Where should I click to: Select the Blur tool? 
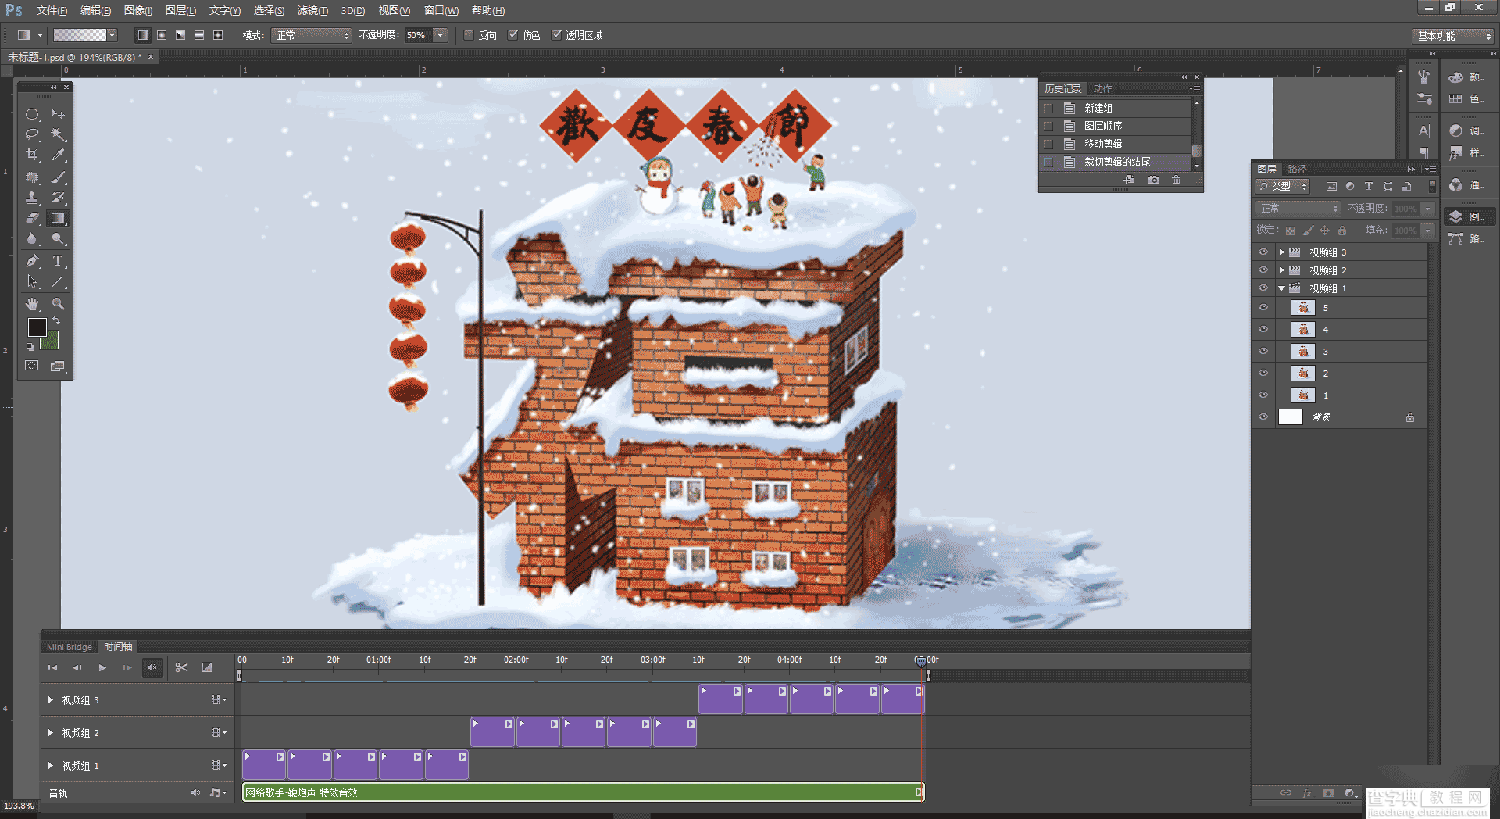(32, 239)
